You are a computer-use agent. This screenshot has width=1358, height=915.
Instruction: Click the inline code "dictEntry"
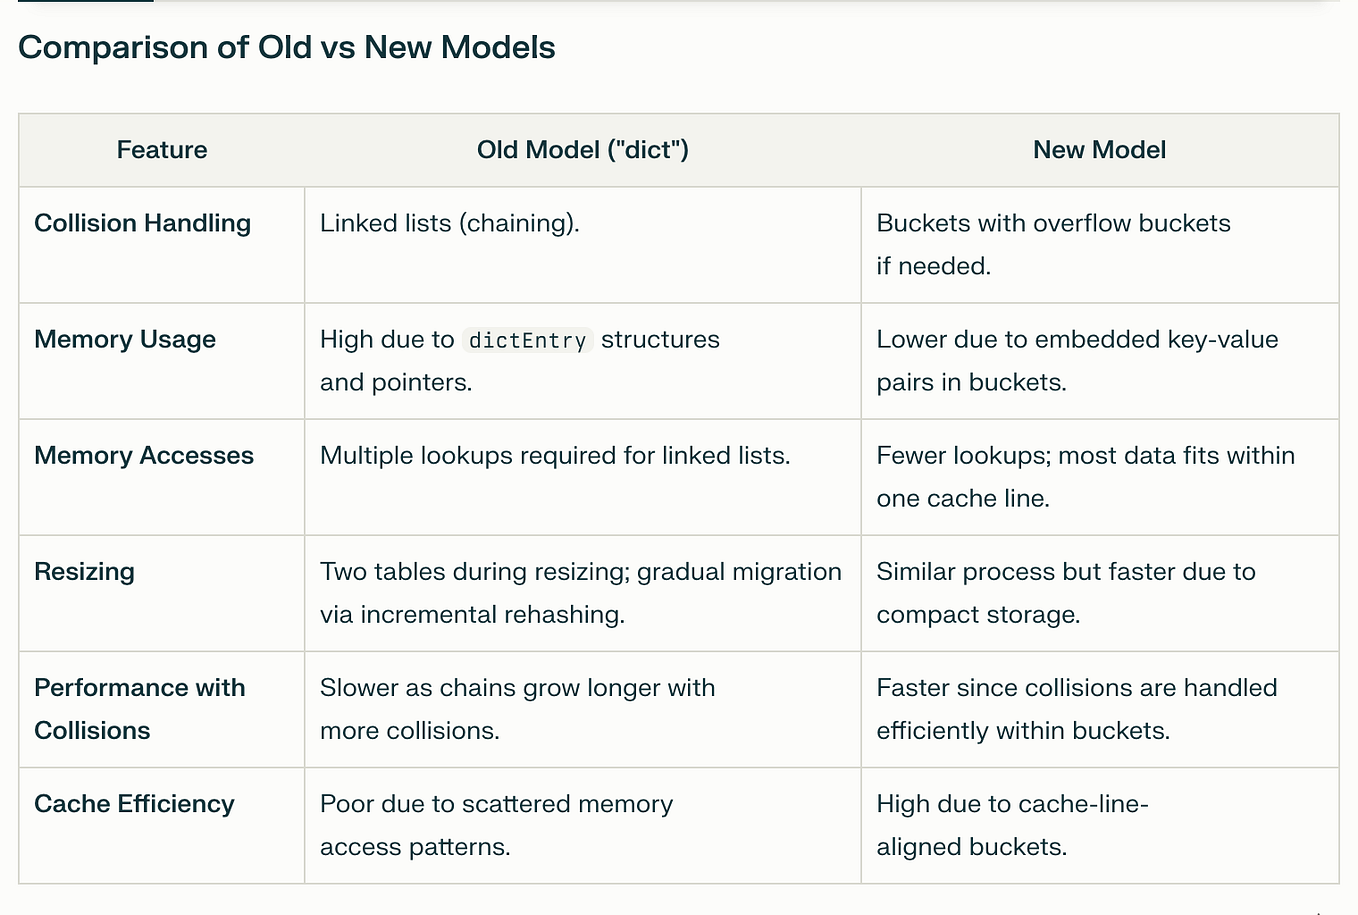coord(528,340)
